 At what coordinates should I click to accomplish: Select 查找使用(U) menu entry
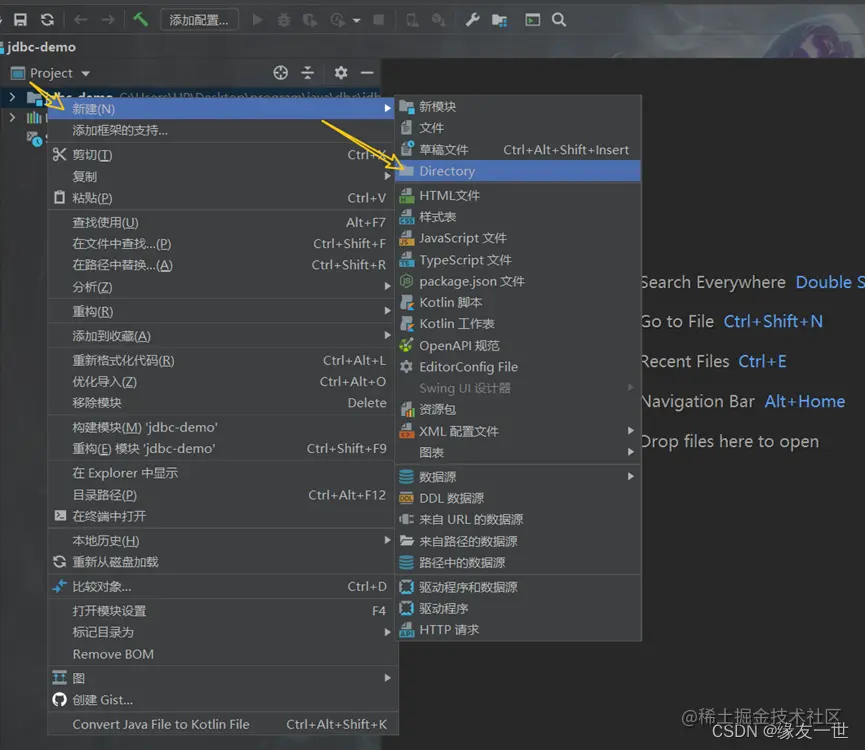(221, 222)
